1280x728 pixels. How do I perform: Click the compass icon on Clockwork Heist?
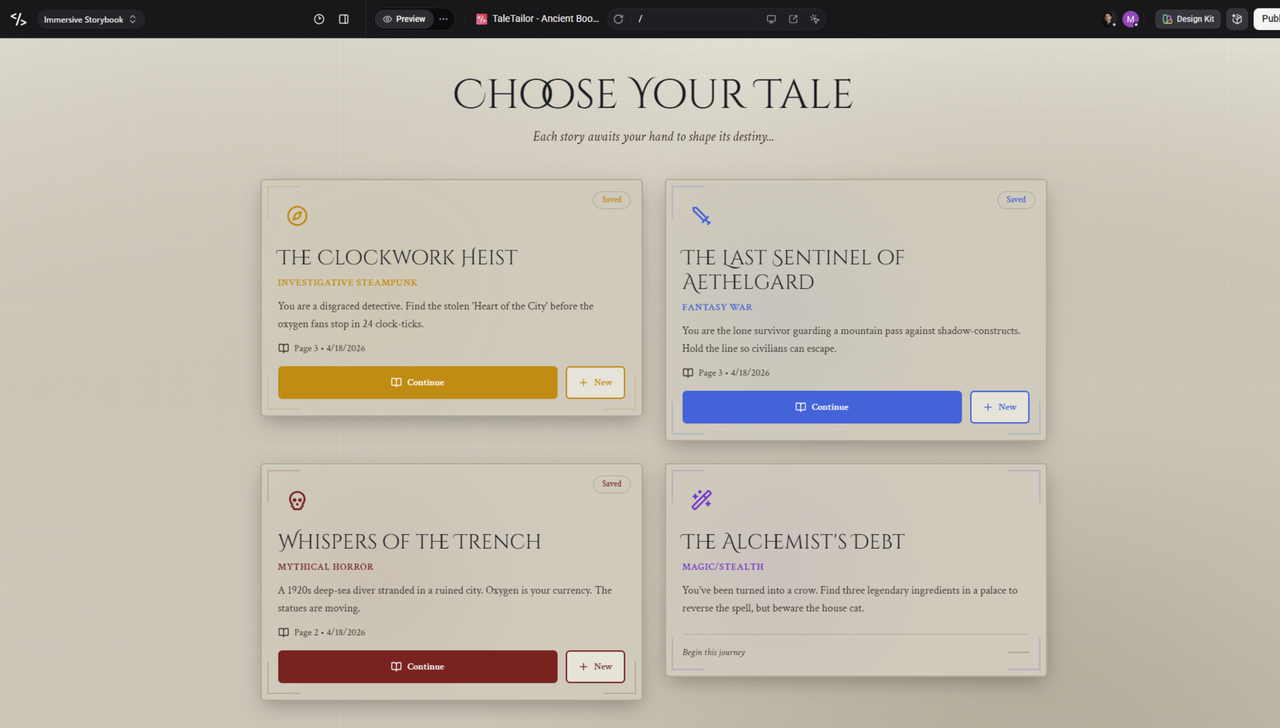coord(297,216)
